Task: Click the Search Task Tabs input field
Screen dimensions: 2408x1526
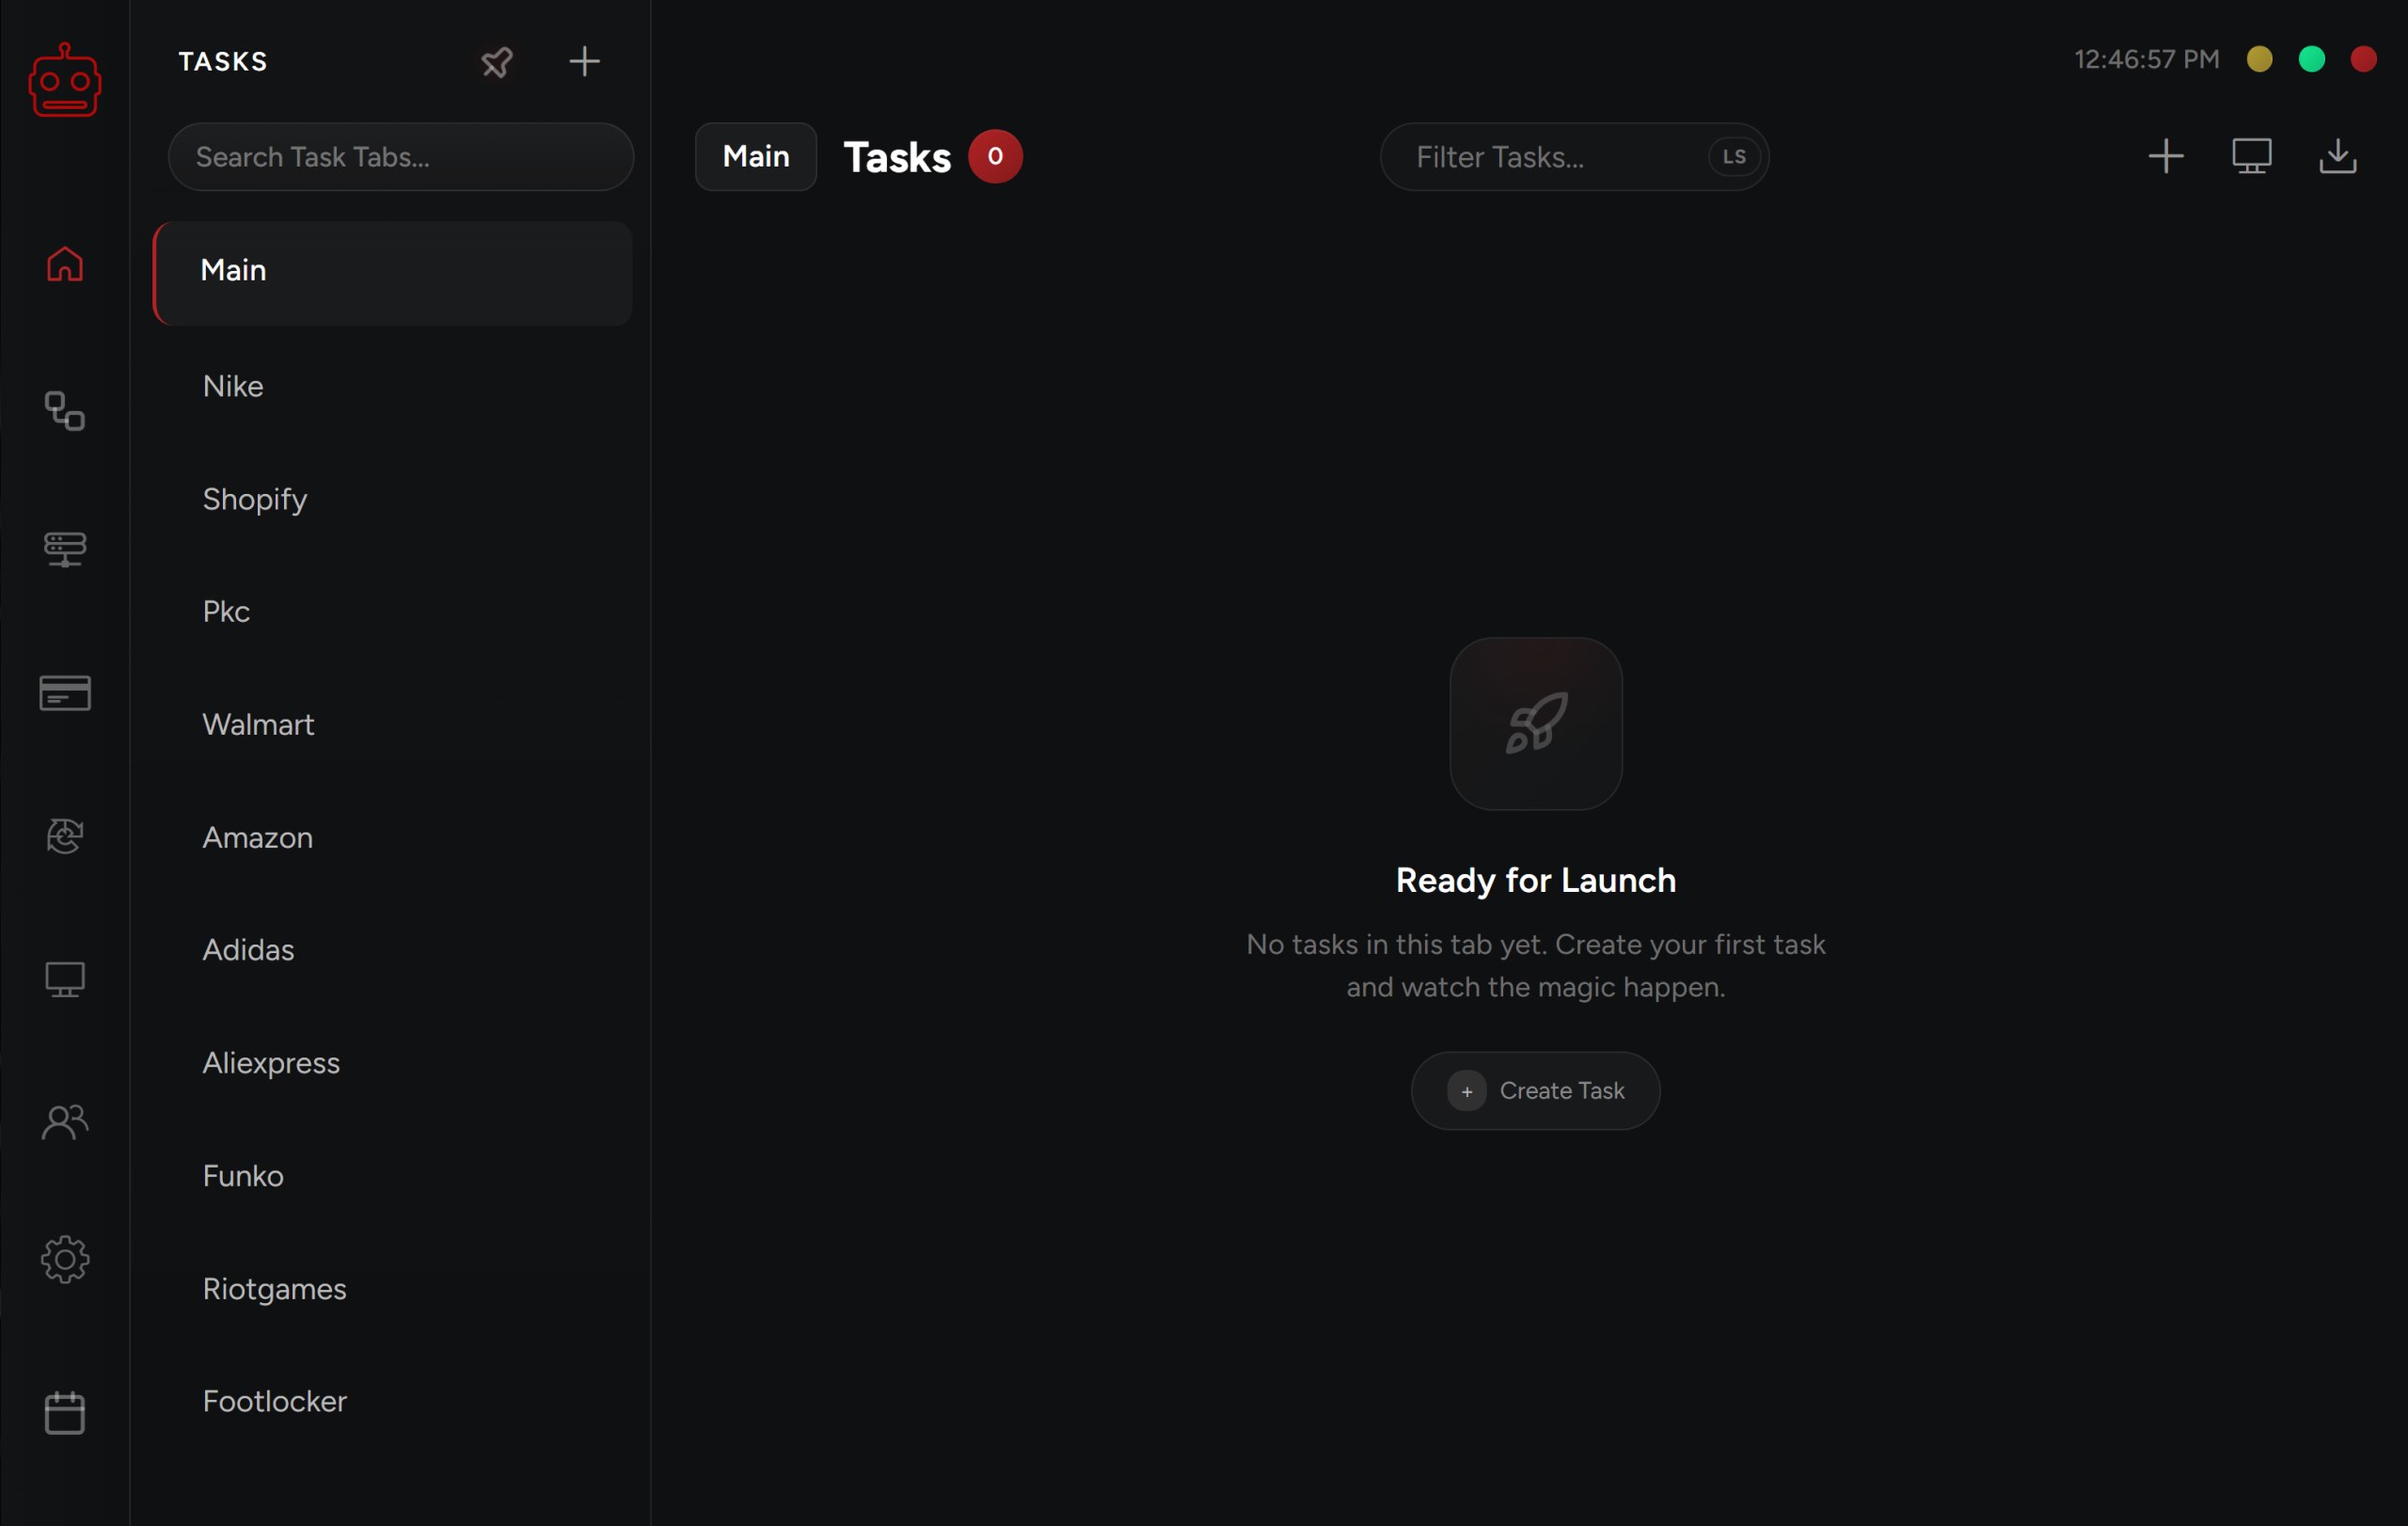Action: click(400, 157)
